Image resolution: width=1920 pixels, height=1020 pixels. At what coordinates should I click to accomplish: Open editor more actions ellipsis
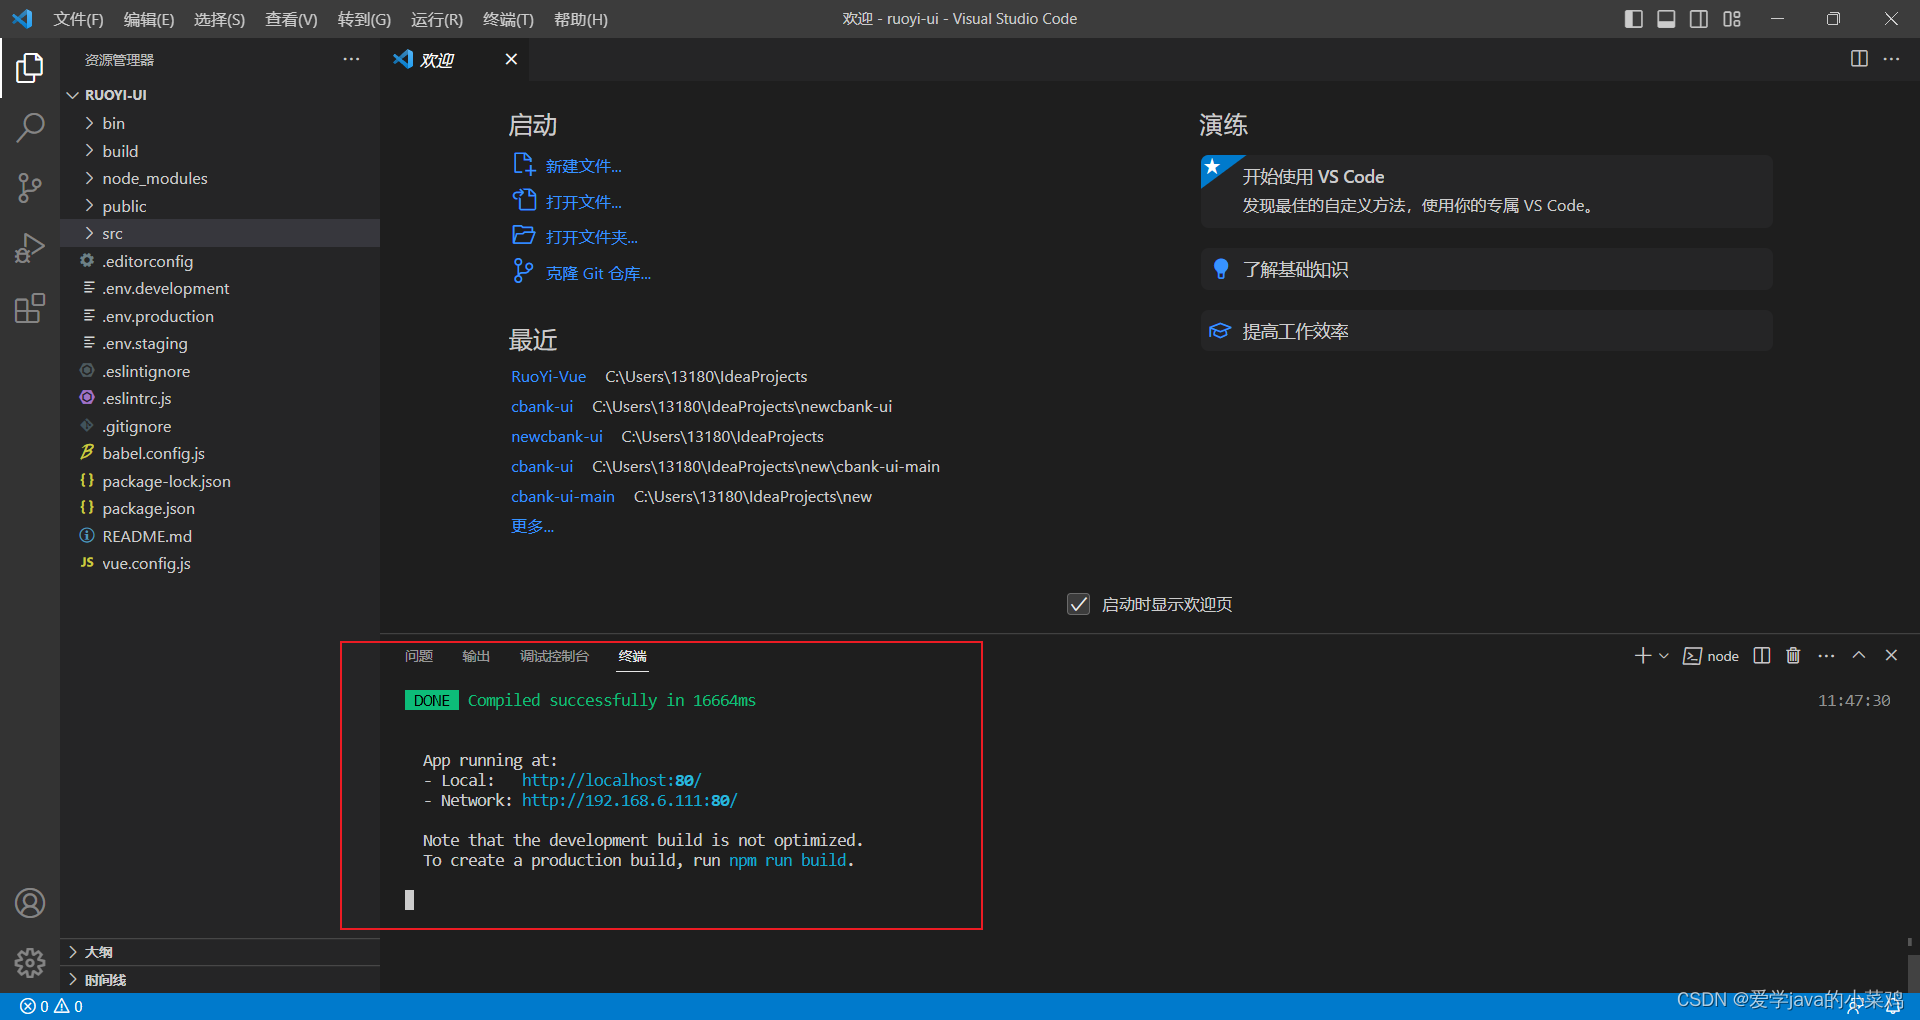click(x=1891, y=59)
